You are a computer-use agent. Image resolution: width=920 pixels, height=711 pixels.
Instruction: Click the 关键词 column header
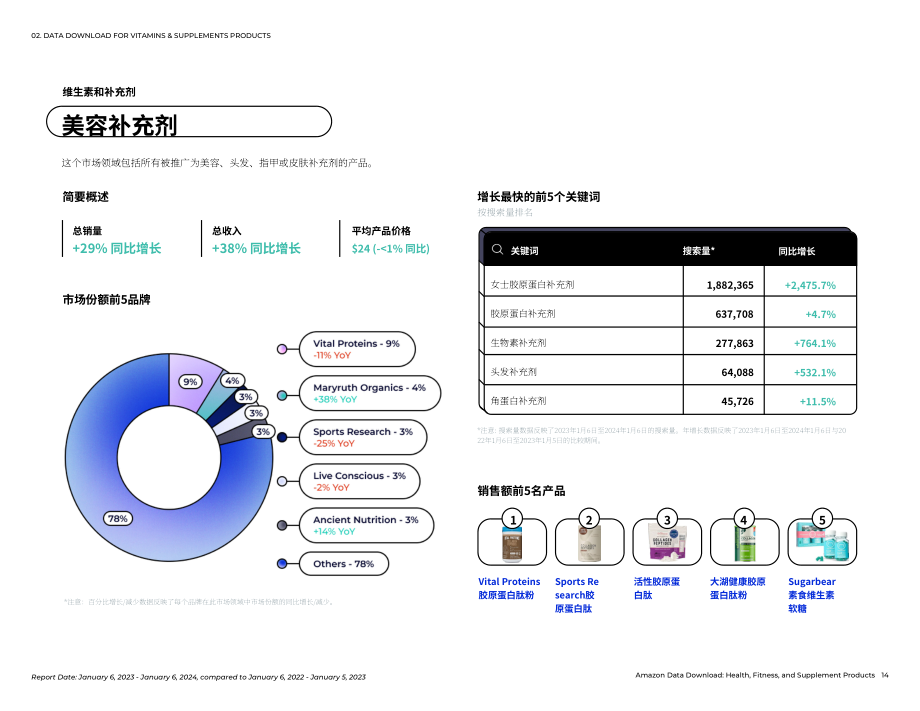524,251
